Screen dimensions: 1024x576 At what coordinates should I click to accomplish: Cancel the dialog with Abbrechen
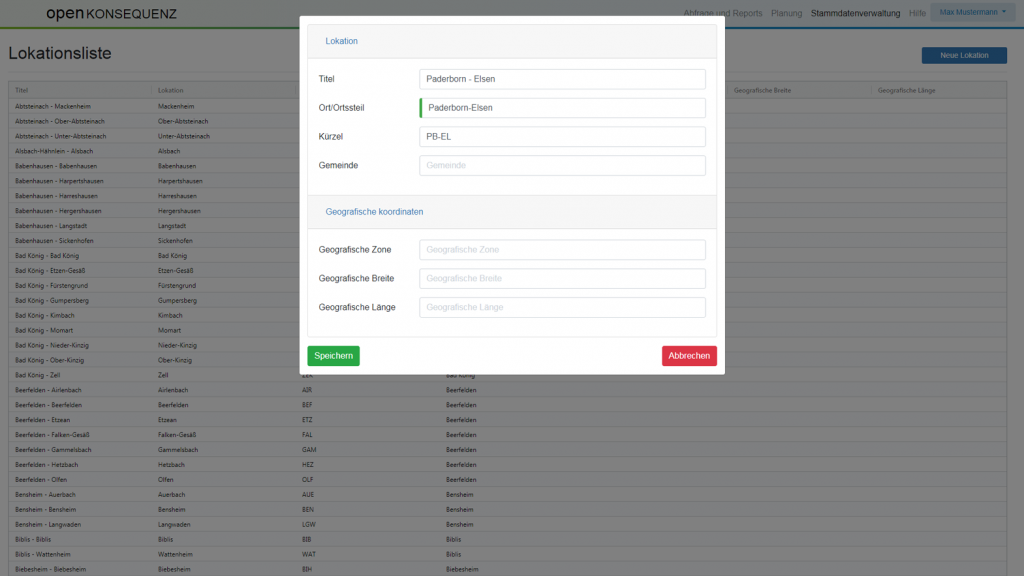tap(688, 356)
